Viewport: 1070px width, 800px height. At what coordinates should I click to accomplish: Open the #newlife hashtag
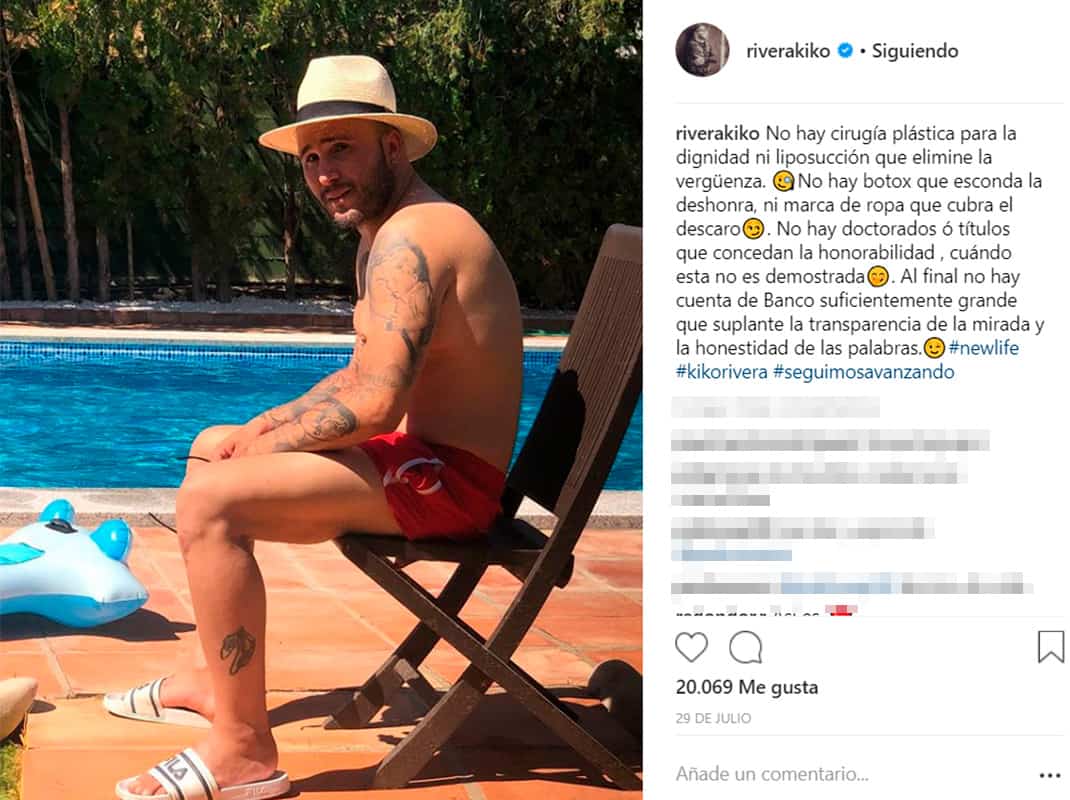click(983, 348)
